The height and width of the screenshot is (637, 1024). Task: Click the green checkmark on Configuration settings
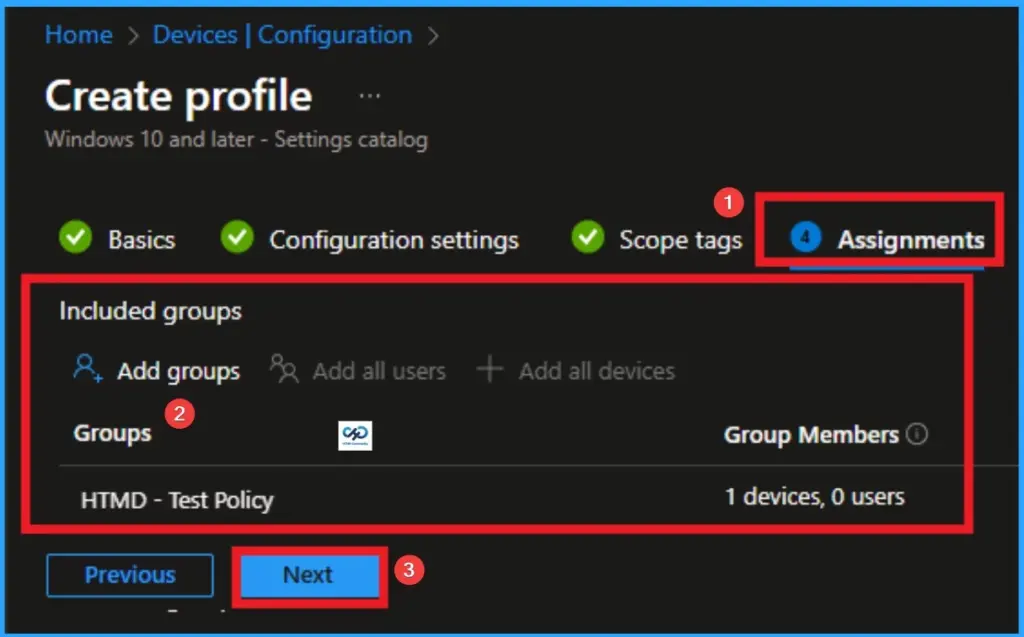tap(236, 238)
